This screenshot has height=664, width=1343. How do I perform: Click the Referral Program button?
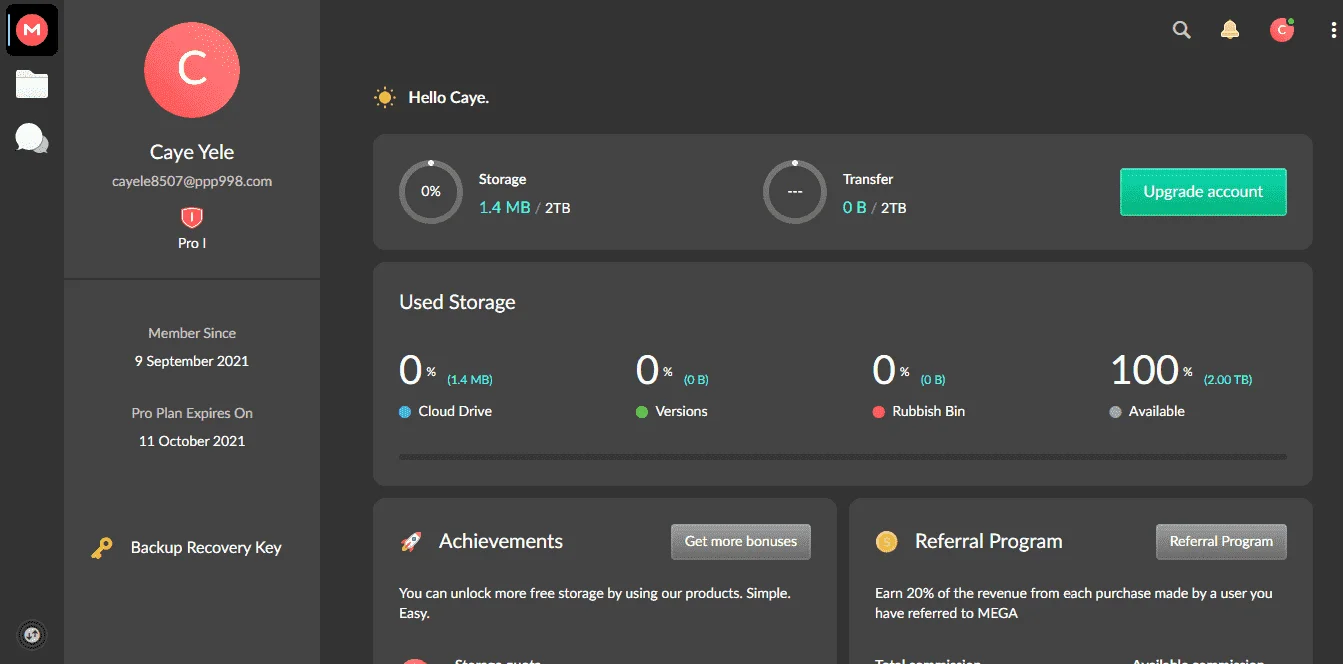(x=1221, y=542)
